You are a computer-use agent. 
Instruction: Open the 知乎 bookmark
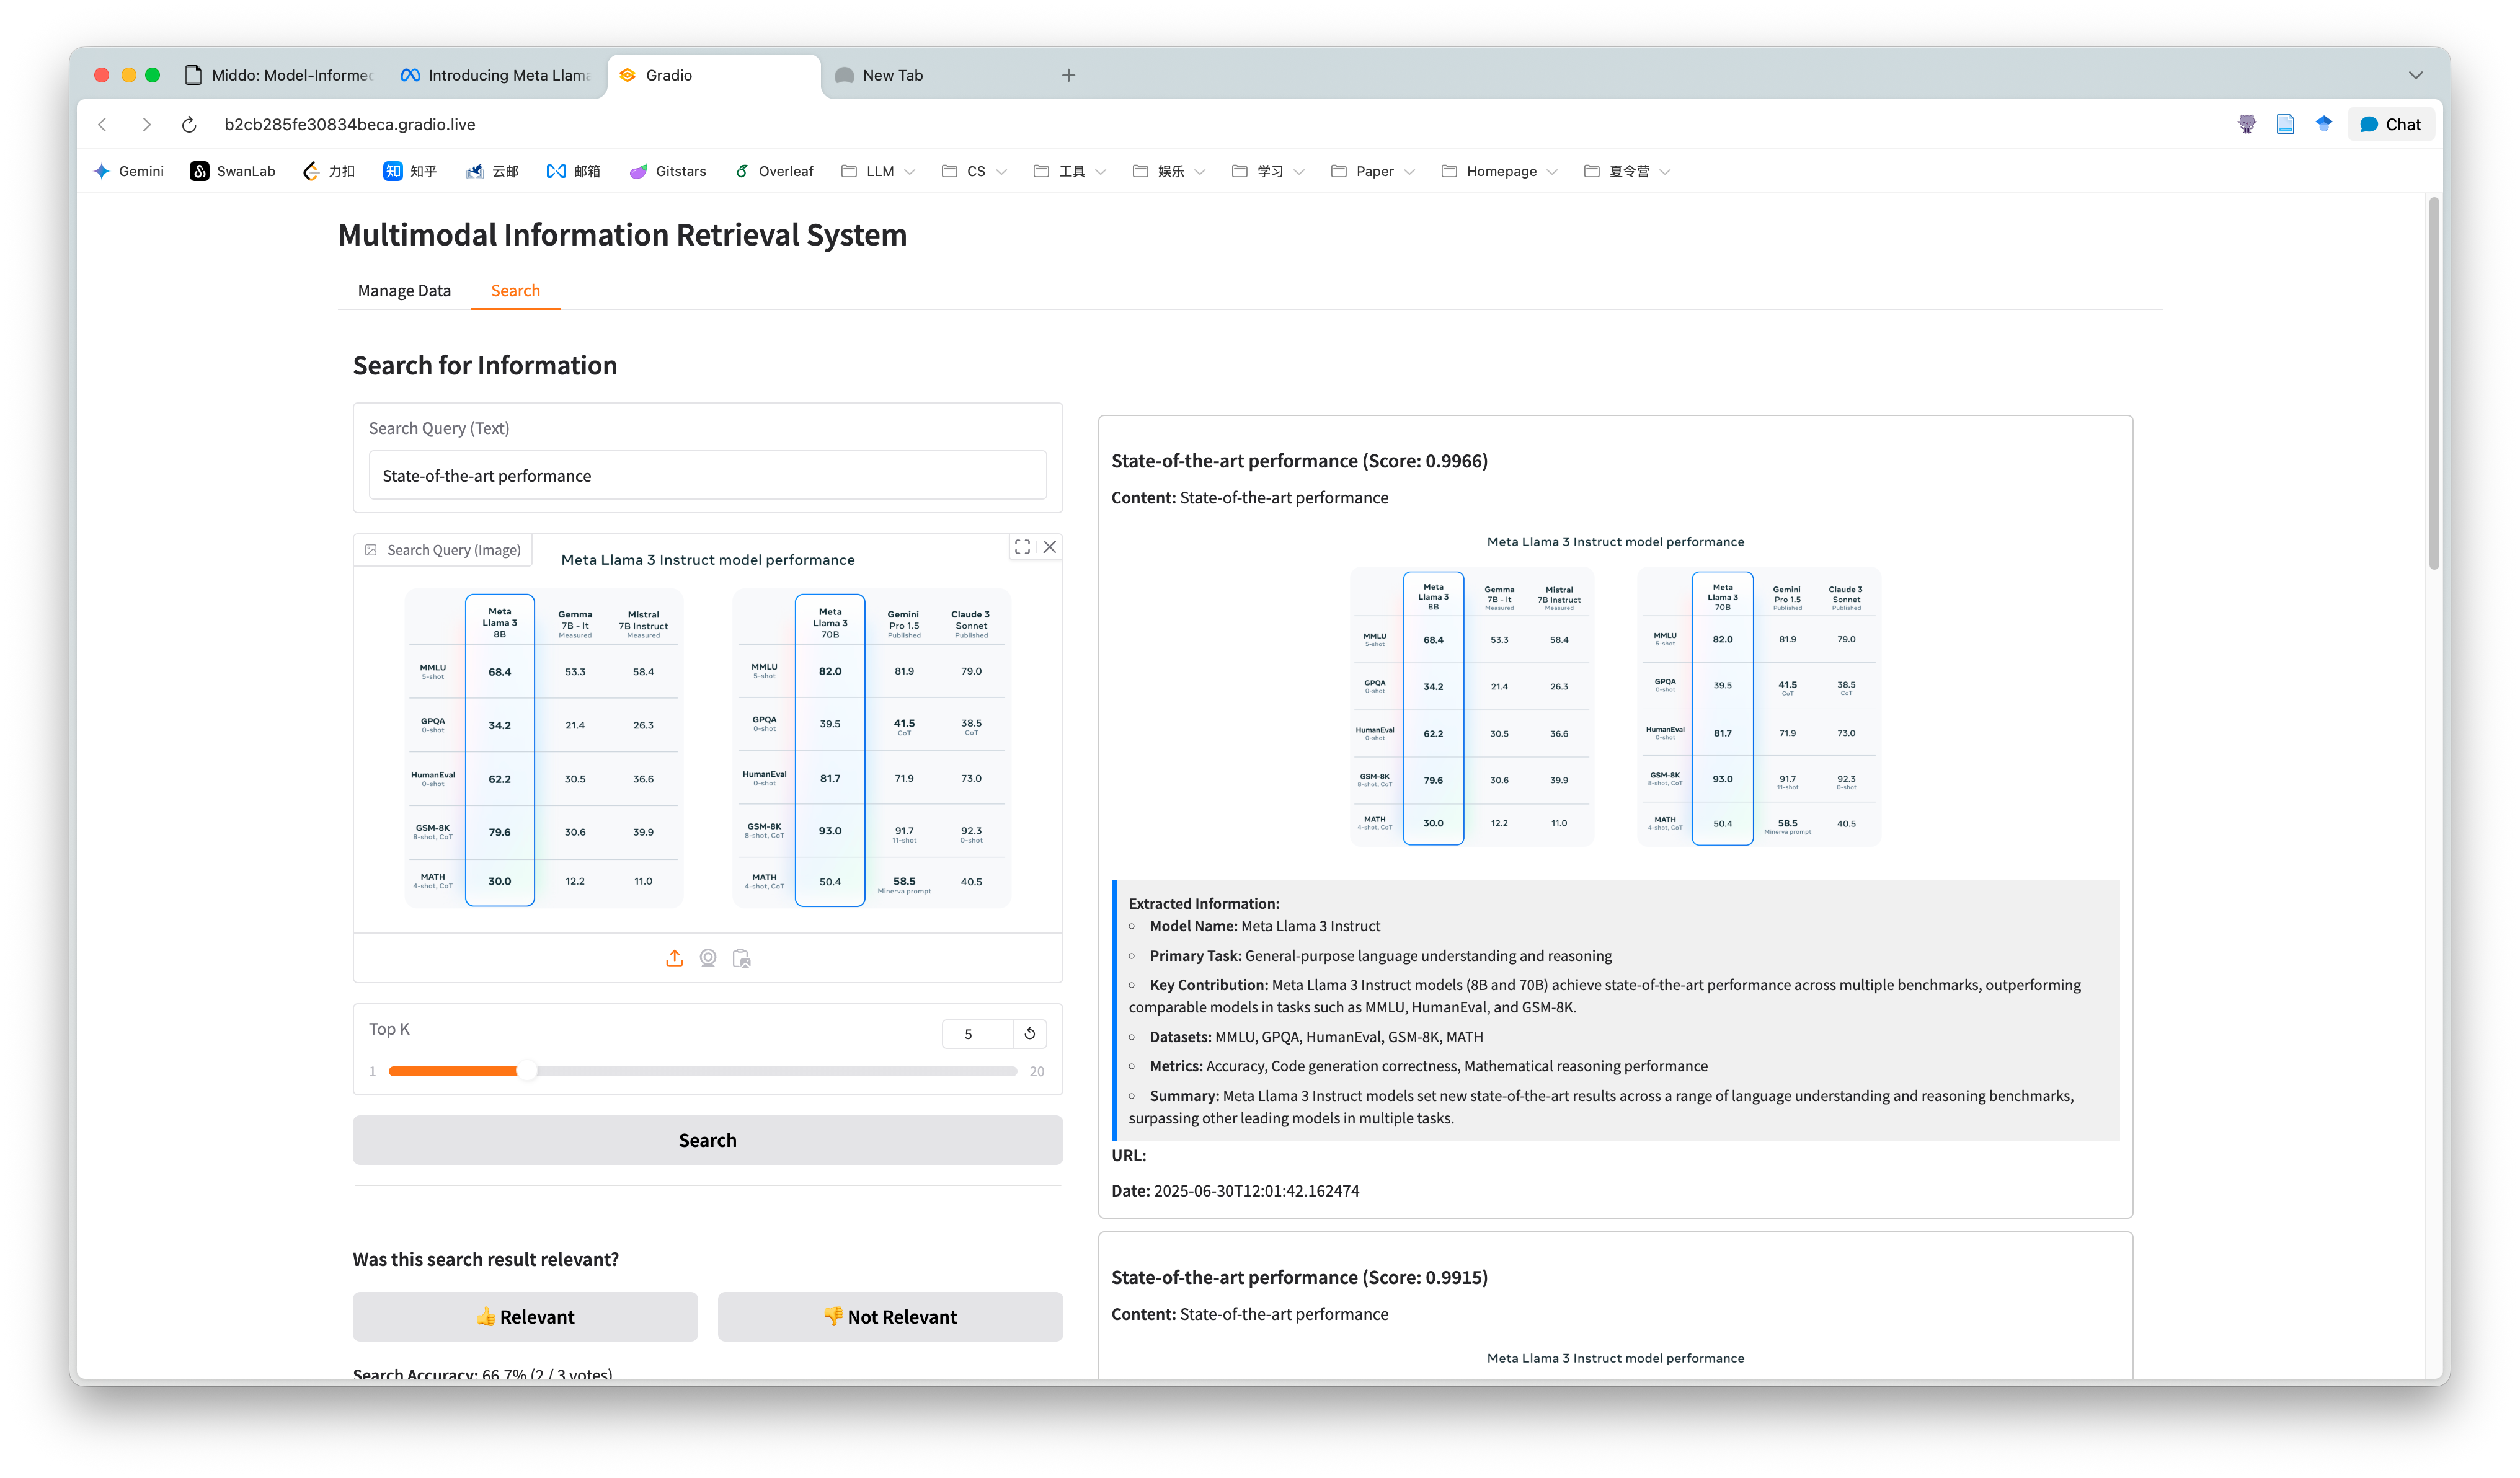pos(410,171)
